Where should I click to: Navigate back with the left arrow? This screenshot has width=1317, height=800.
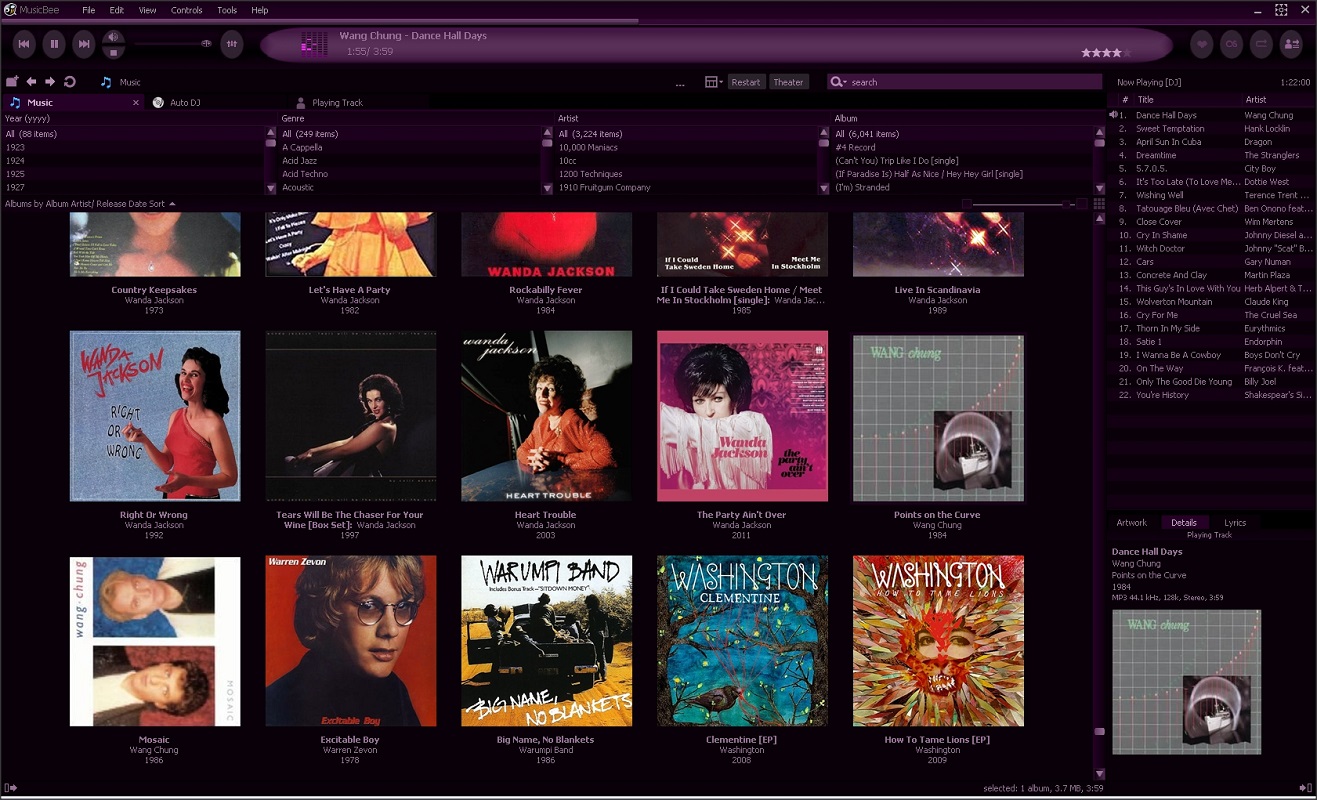click(x=31, y=82)
